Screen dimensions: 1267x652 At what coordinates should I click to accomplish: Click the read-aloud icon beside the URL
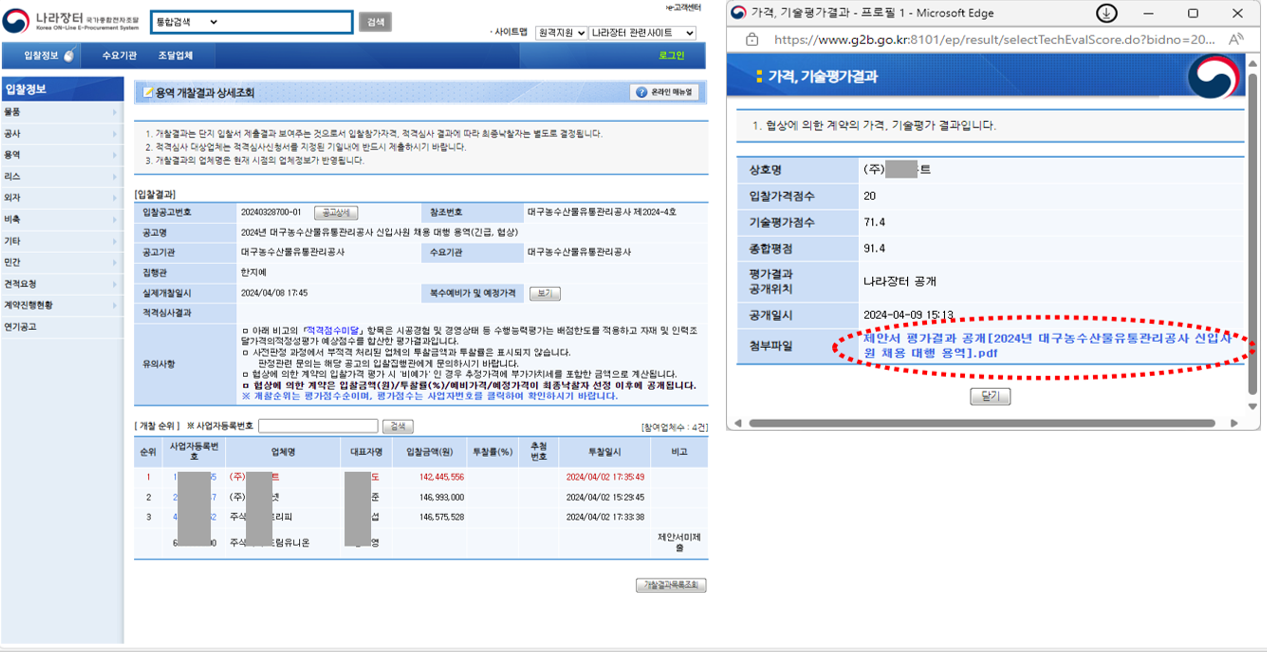pos(1236,40)
